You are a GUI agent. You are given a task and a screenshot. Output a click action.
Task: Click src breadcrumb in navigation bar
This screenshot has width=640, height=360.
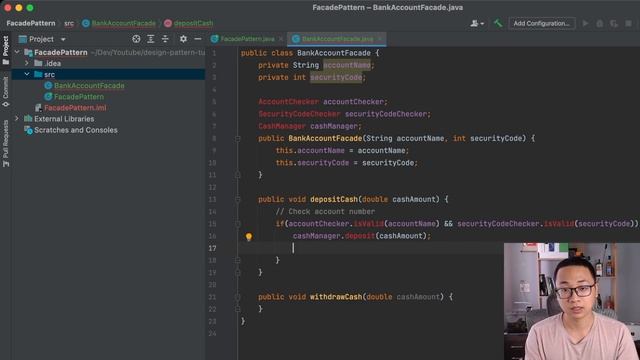(x=69, y=23)
